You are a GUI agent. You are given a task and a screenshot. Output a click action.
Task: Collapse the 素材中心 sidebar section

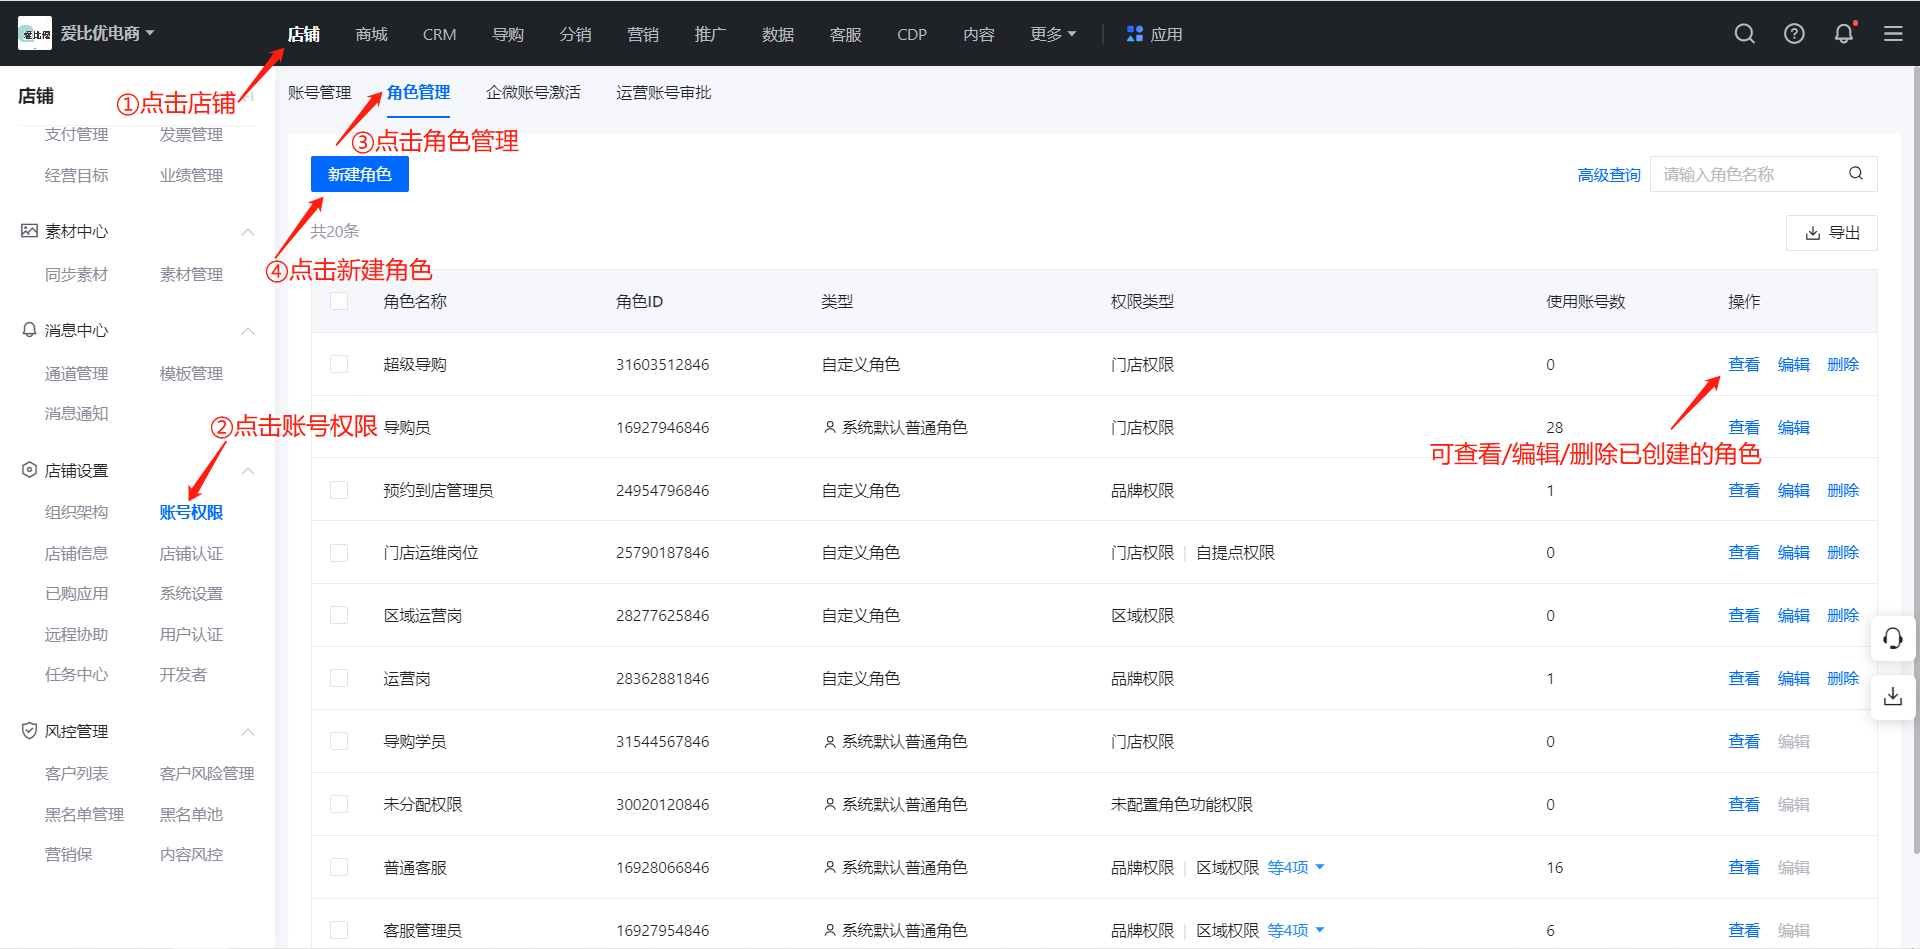pyautogui.click(x=248, y=232)
